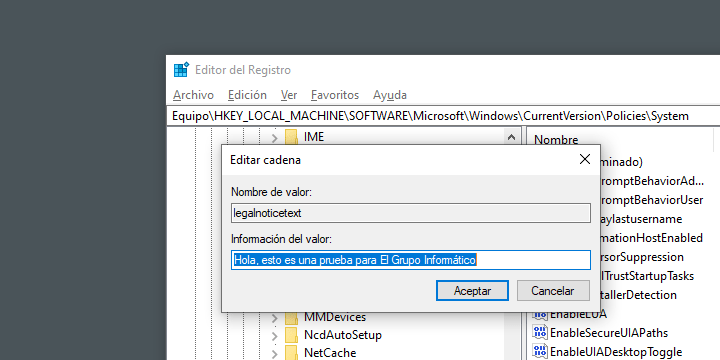The height and width of the screenshot is (360, 720).
Task: Select the IME folder icon
Action: pyautogui.click(x=292, y=137)
